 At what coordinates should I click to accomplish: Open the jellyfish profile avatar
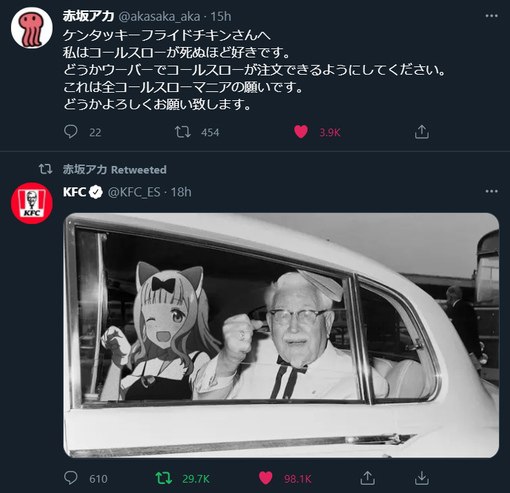pyautogui.click(x=32, y=28)
